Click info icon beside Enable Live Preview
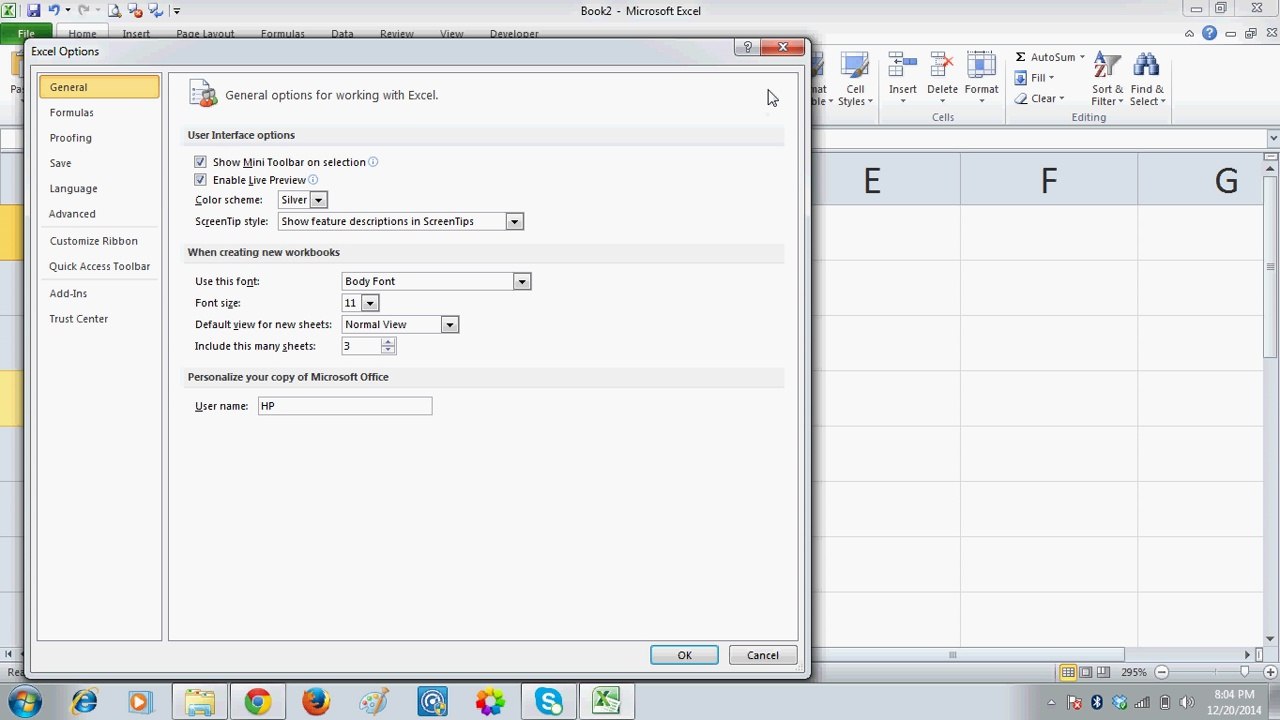This screenshot has width=1280, height=720. click(313, 180)
